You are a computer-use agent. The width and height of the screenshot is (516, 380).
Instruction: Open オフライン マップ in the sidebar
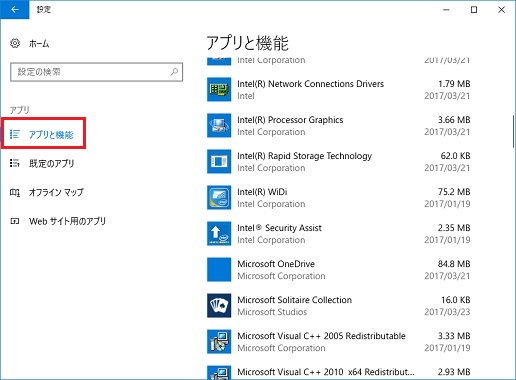point(56,192)
